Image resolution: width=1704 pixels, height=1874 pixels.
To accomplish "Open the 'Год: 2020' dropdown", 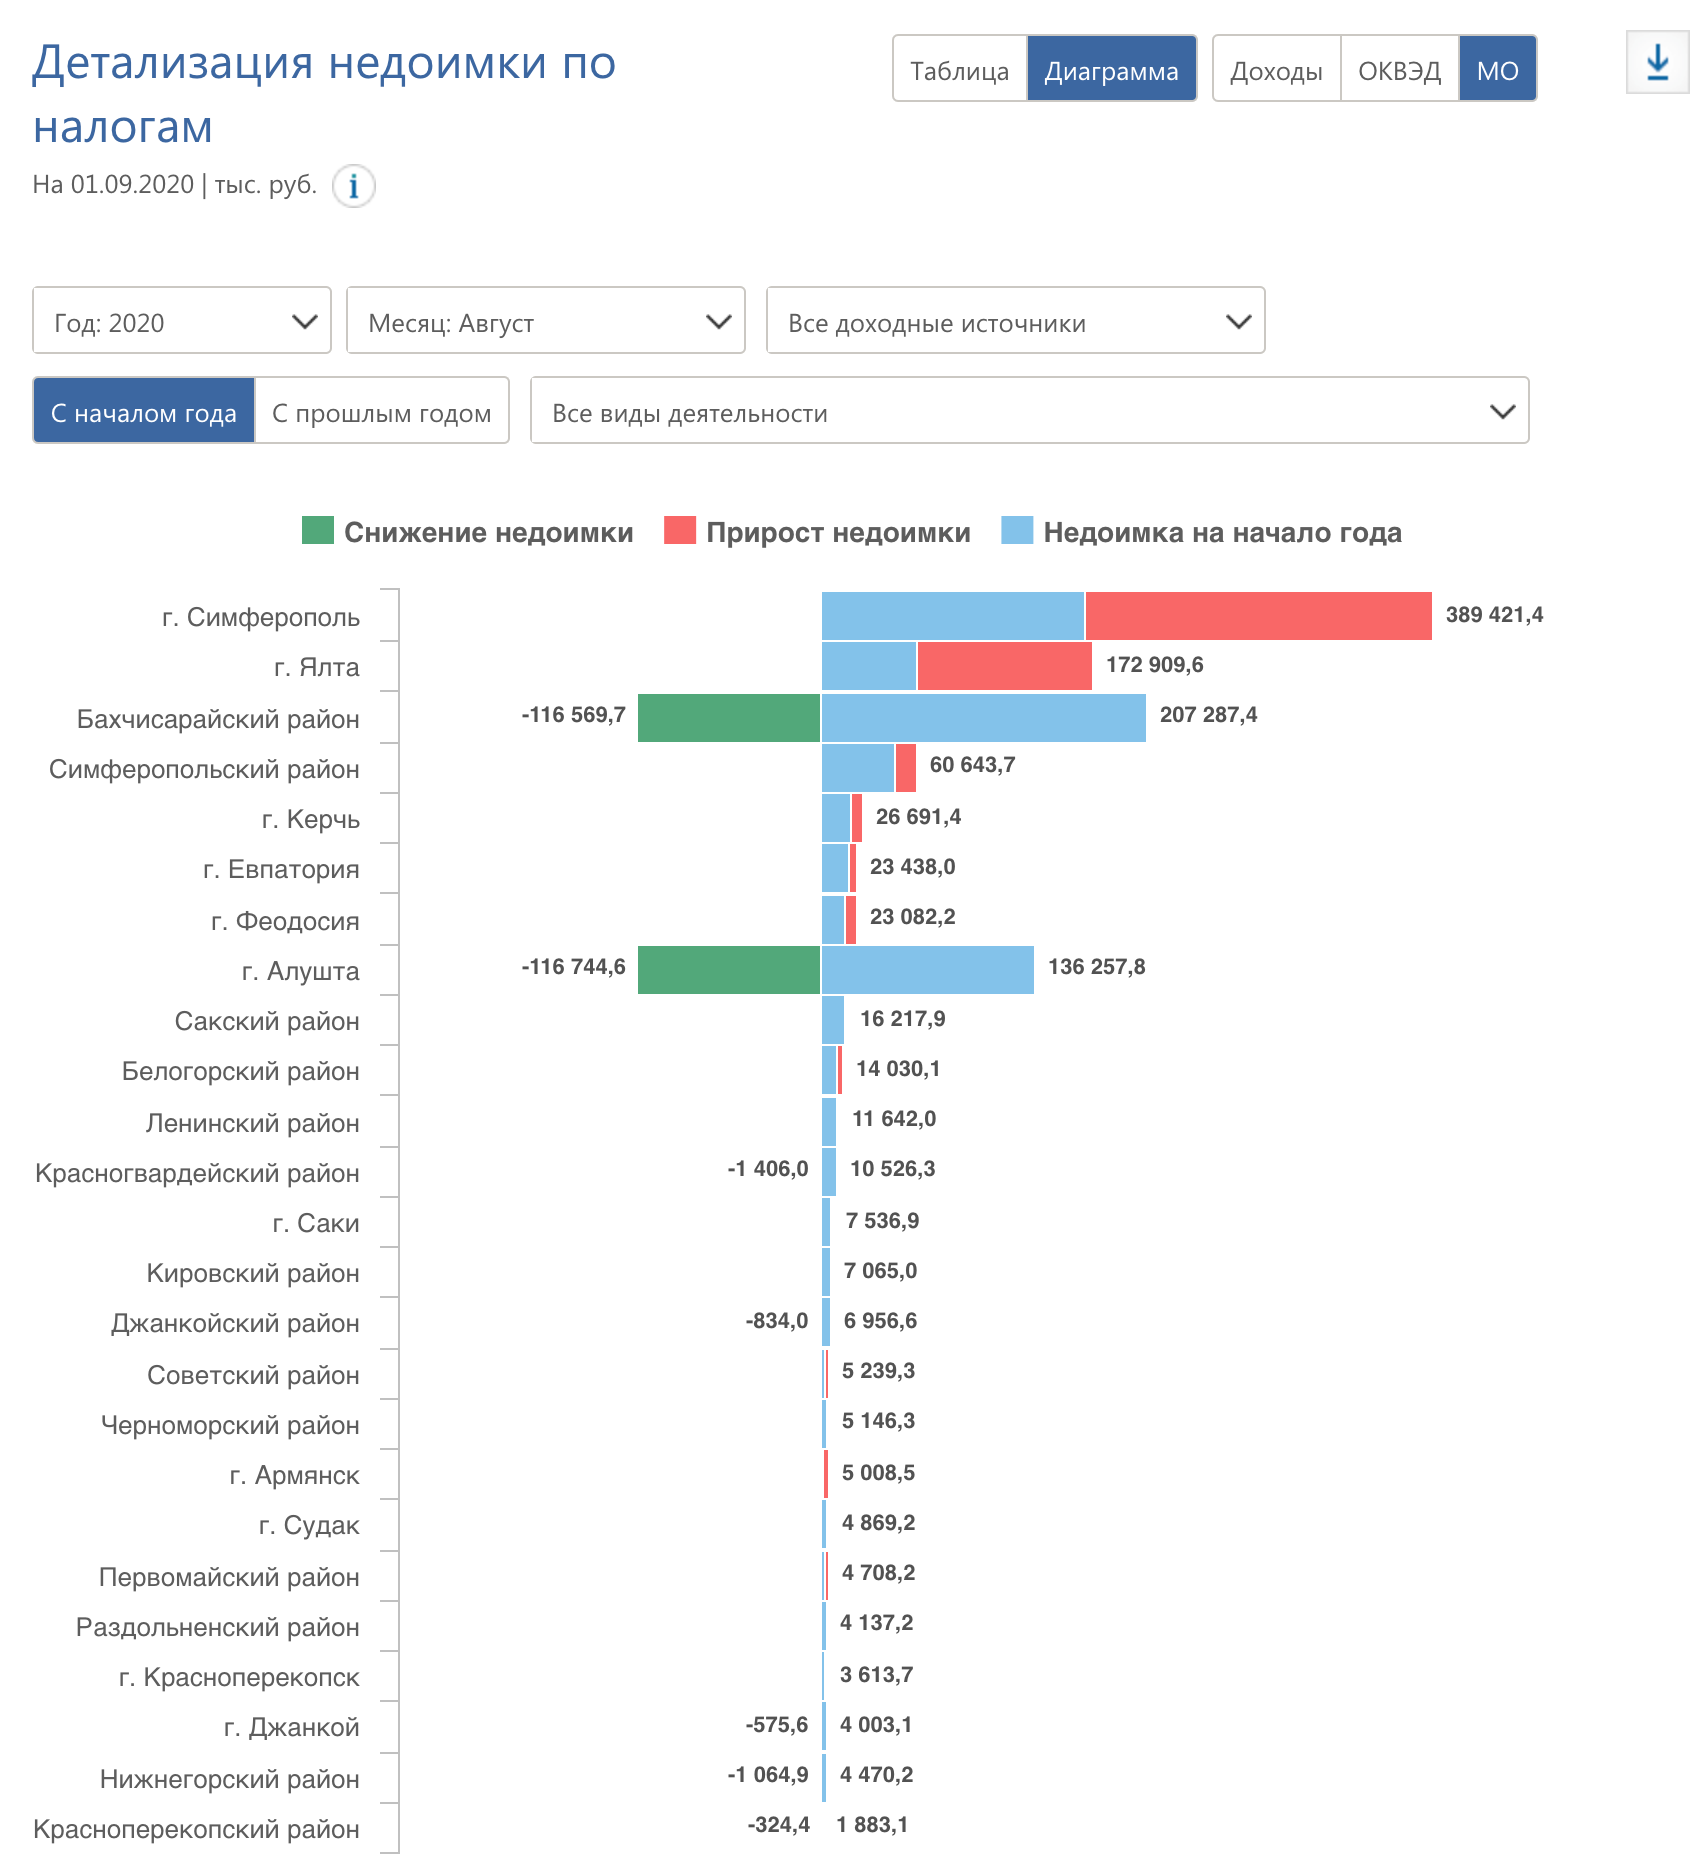I will 182,321.
